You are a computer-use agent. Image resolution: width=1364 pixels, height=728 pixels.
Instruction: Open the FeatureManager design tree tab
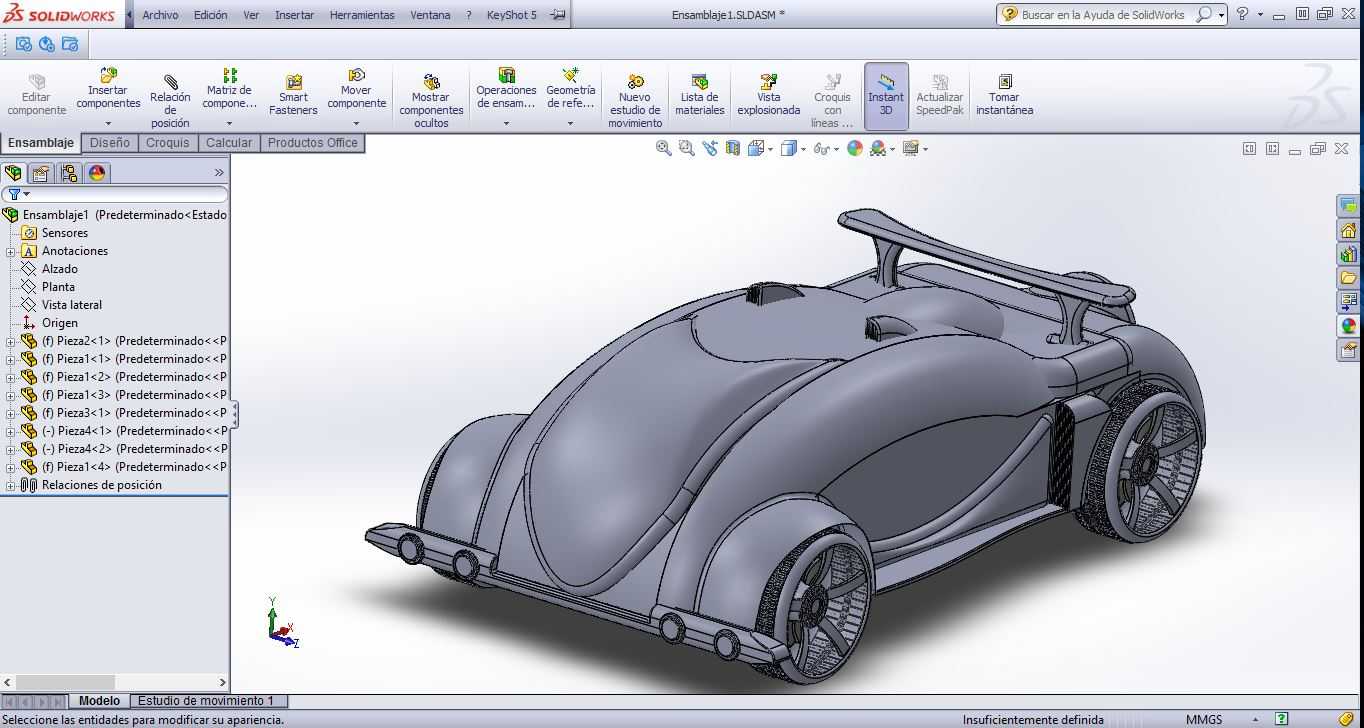(x=13, y=173)
